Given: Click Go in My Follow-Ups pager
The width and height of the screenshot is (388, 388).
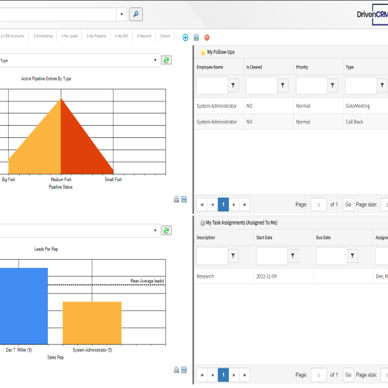Looking at the screenshot, I should coord(348,205).
